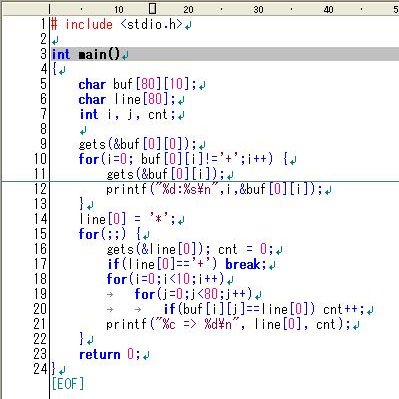Click line number 3 in gutter
Image resolution: width=399 pixels, height=399 pixels.
(44, 54)
